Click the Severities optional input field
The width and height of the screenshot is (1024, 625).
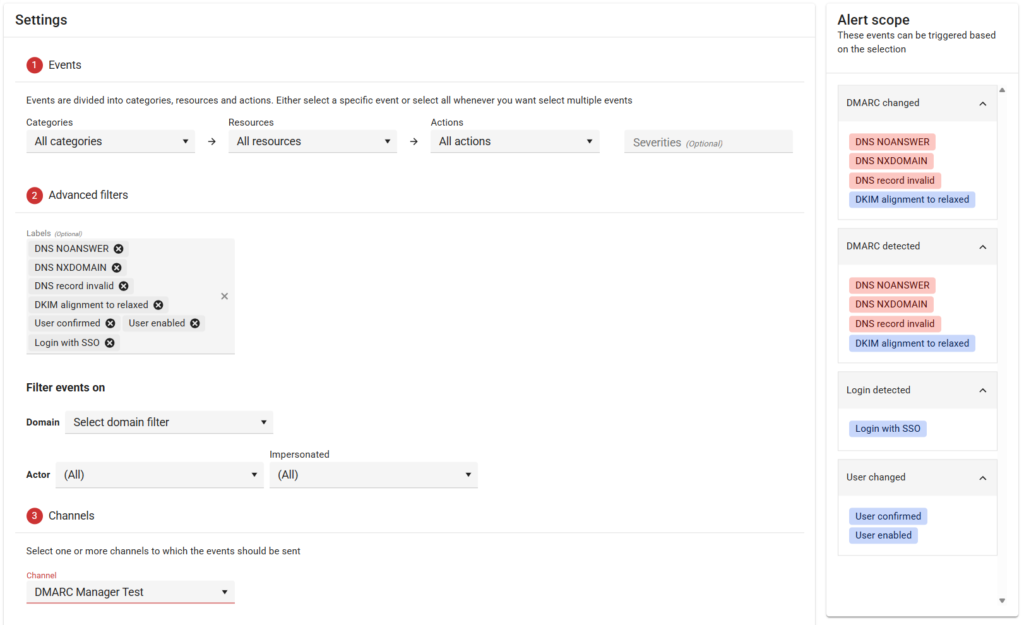(x=708, y=142)
